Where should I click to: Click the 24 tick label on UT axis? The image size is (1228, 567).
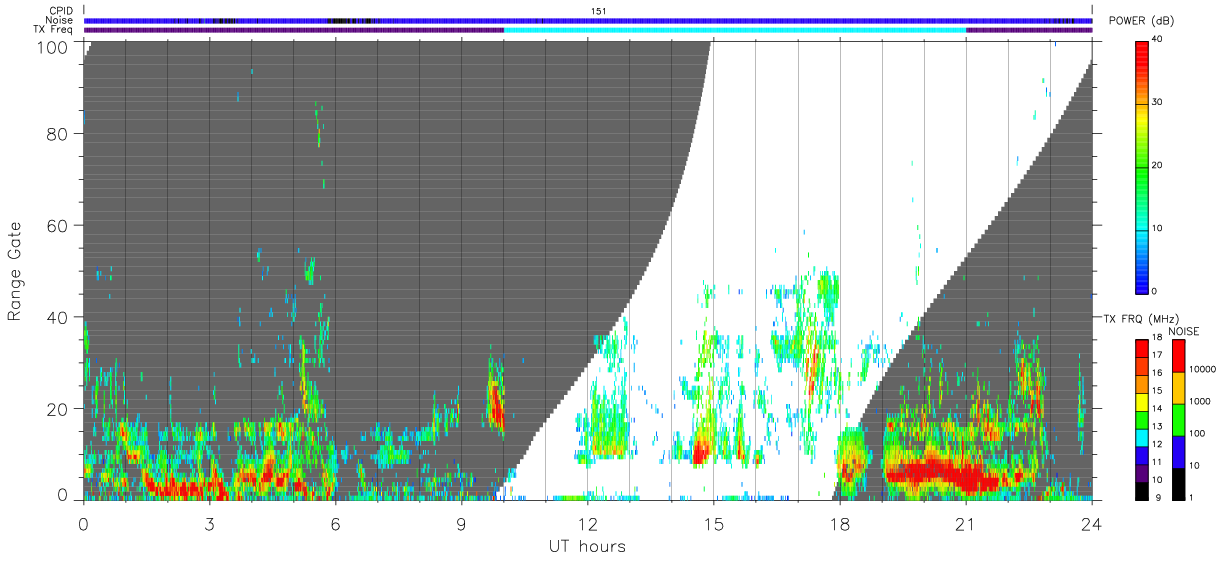tap(1091, 523)
